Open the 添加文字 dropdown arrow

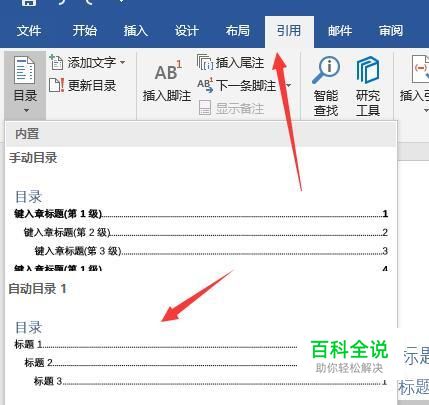point(123,62)
